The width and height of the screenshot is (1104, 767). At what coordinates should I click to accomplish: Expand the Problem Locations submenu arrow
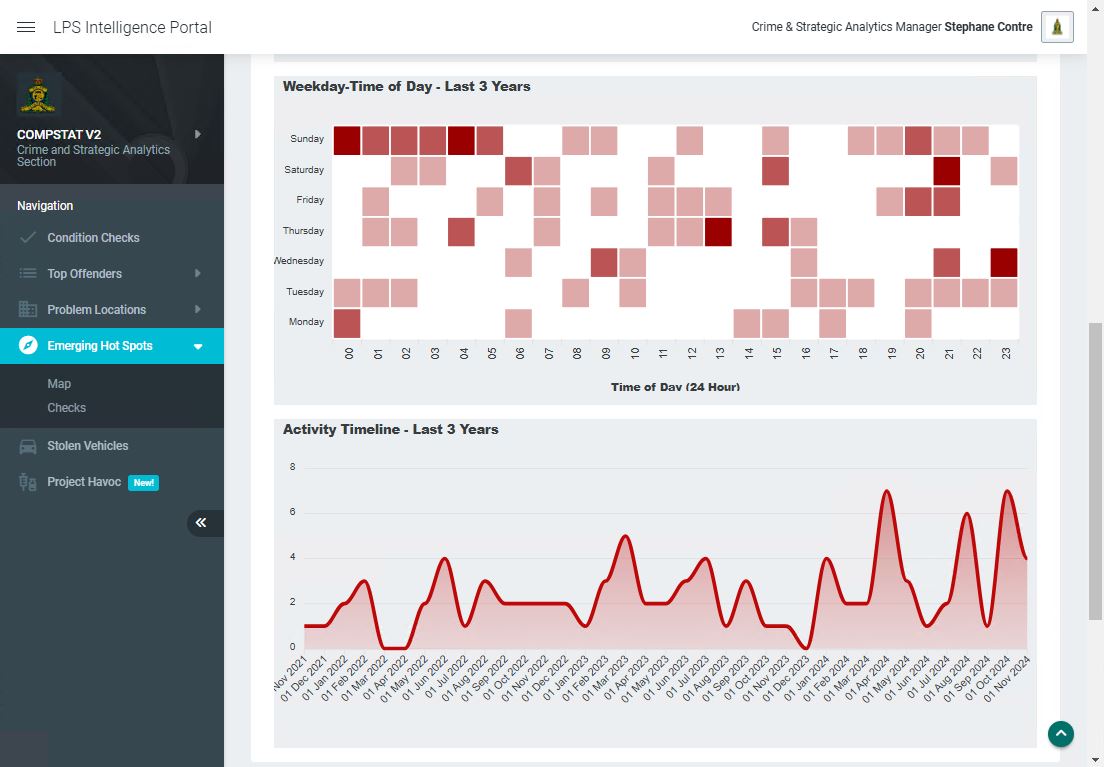click(x=197, y=310)
